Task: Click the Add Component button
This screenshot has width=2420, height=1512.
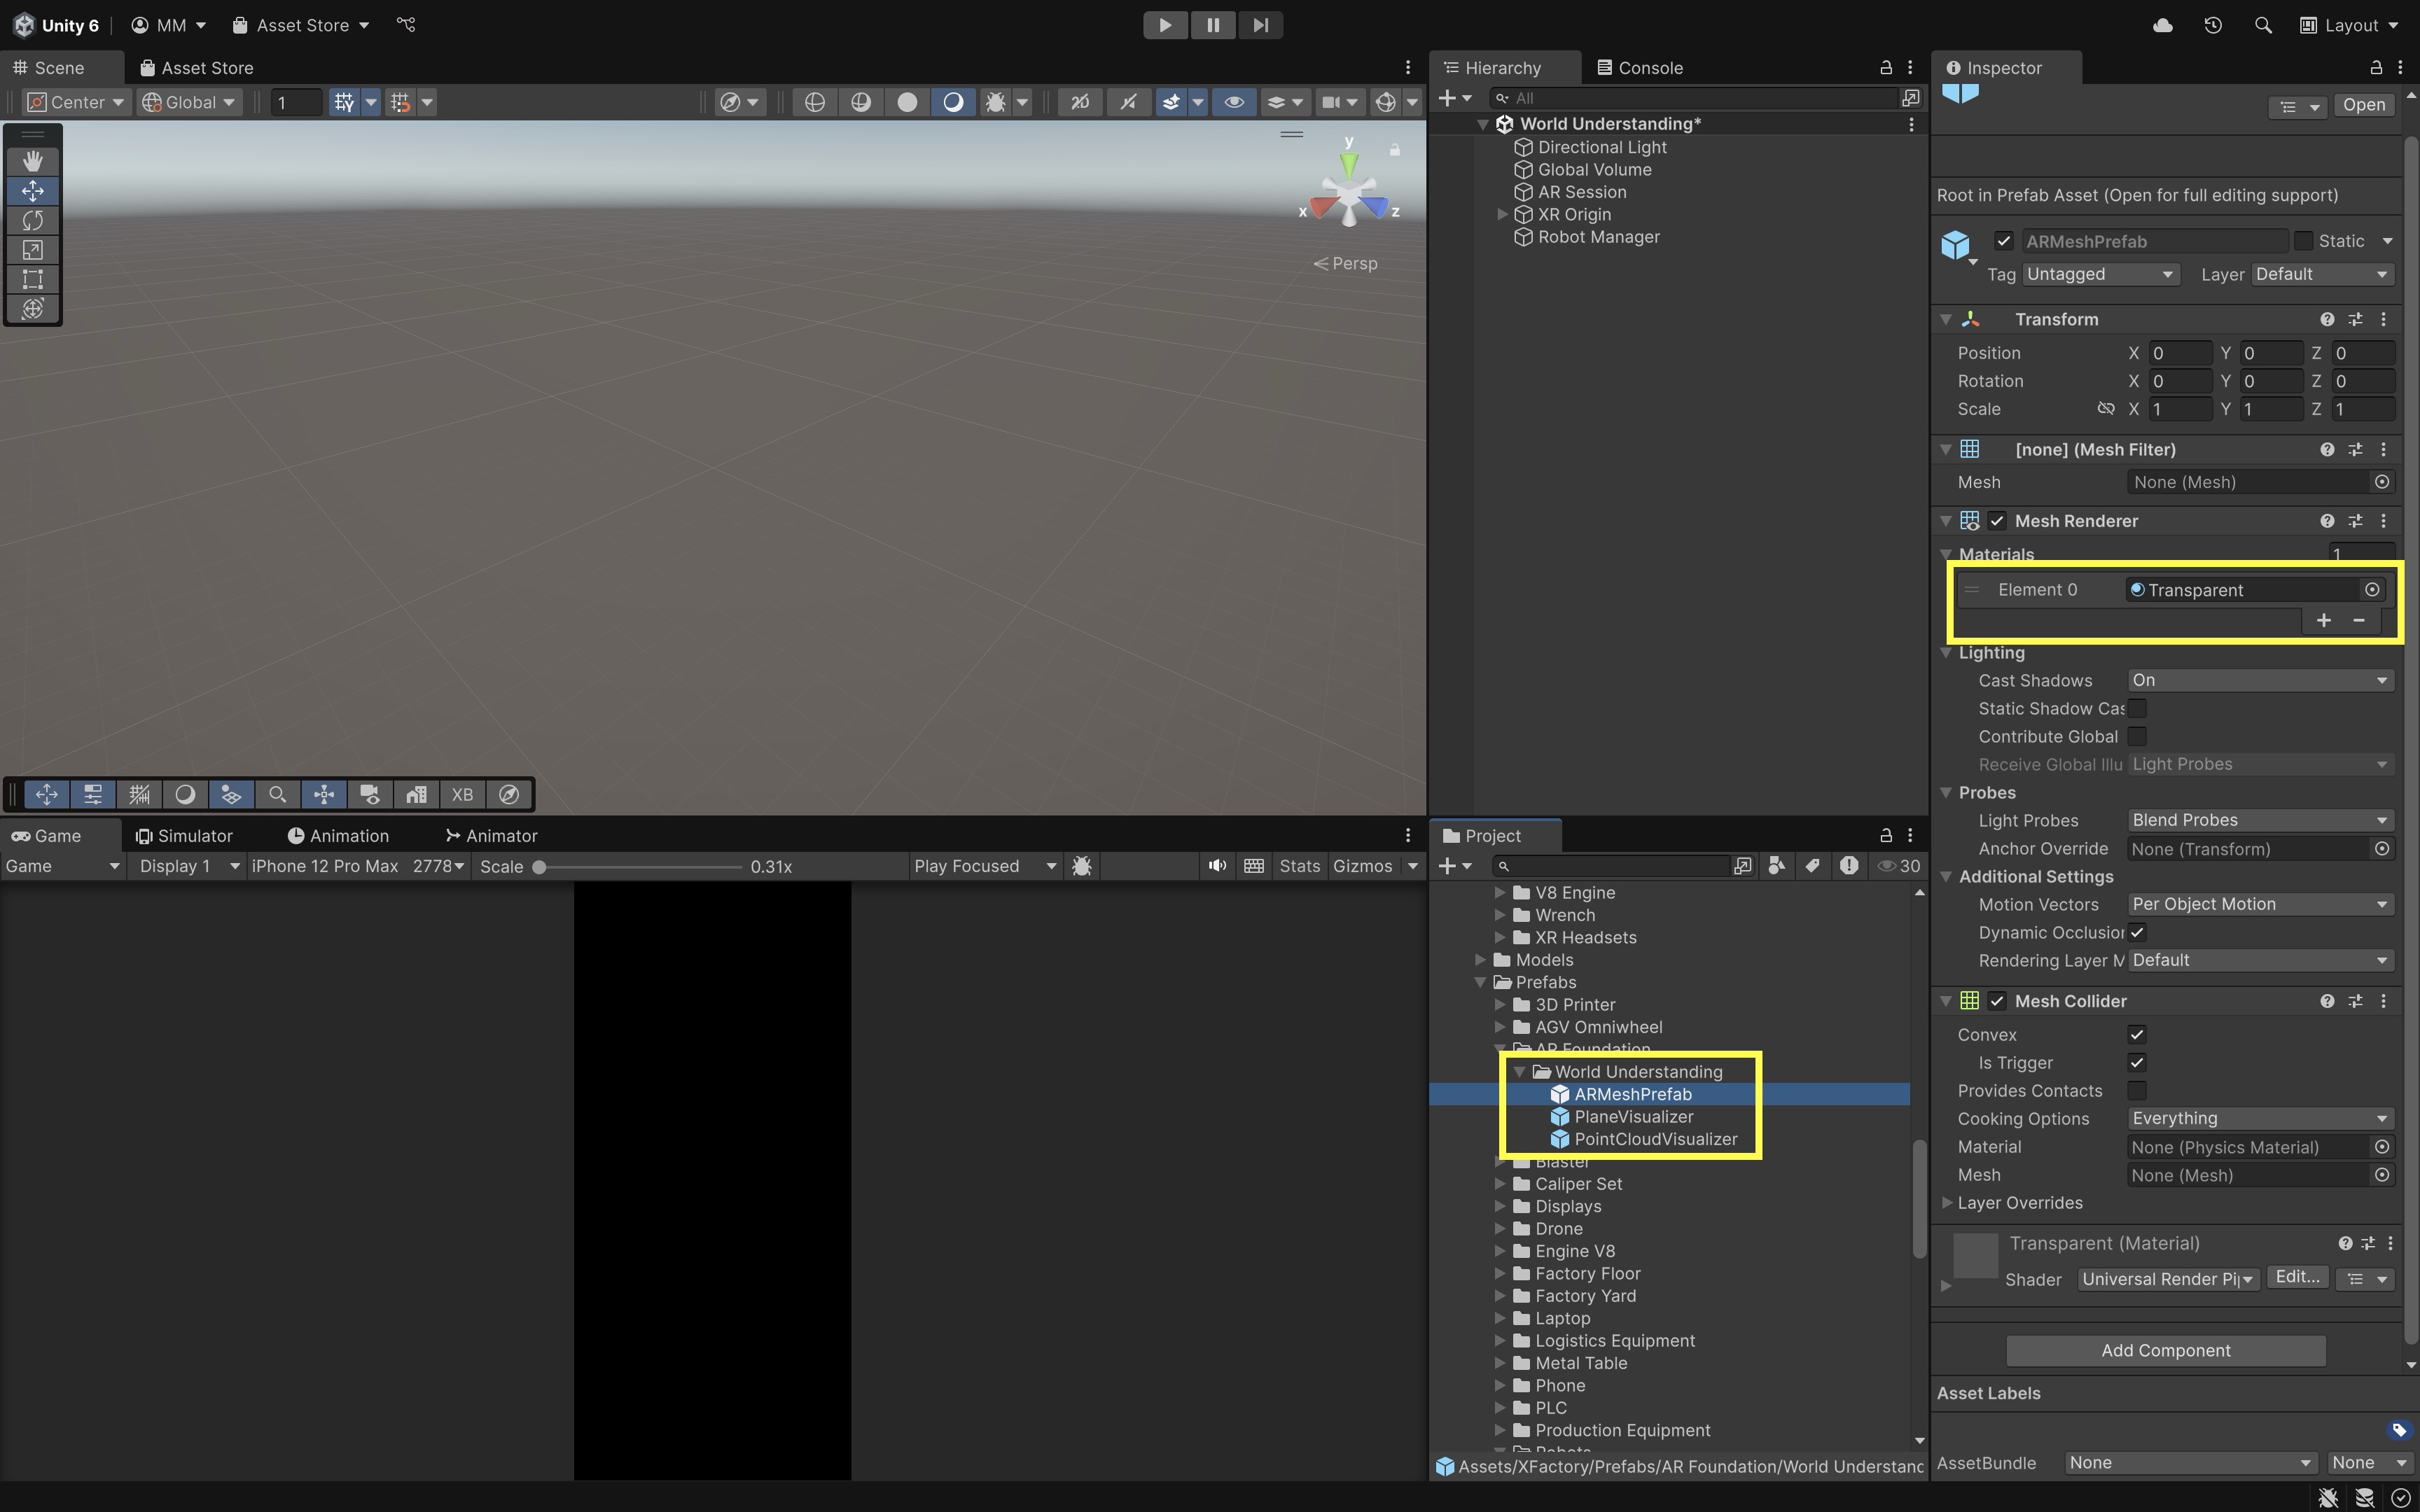Action: coord(2165,1351)
